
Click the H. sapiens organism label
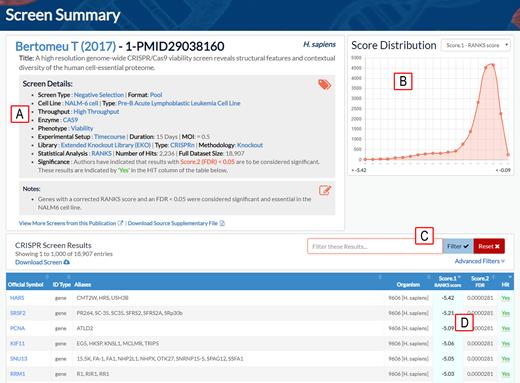(319, 44)
